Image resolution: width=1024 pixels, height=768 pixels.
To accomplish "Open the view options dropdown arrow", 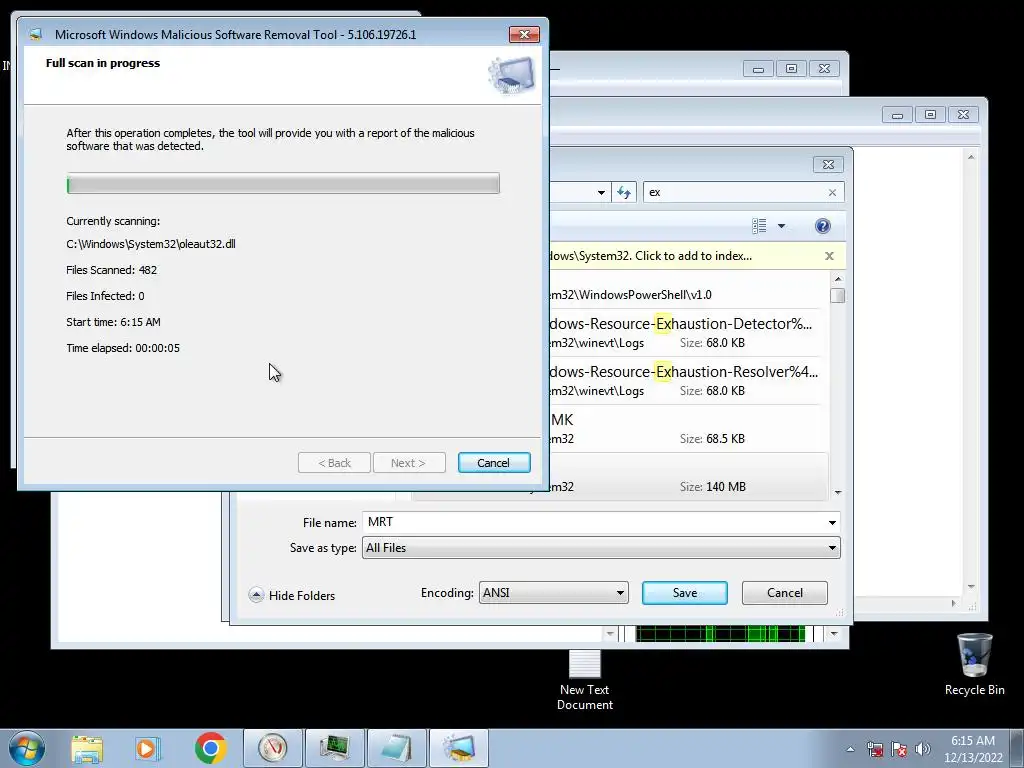I will [x=781, y=226].
